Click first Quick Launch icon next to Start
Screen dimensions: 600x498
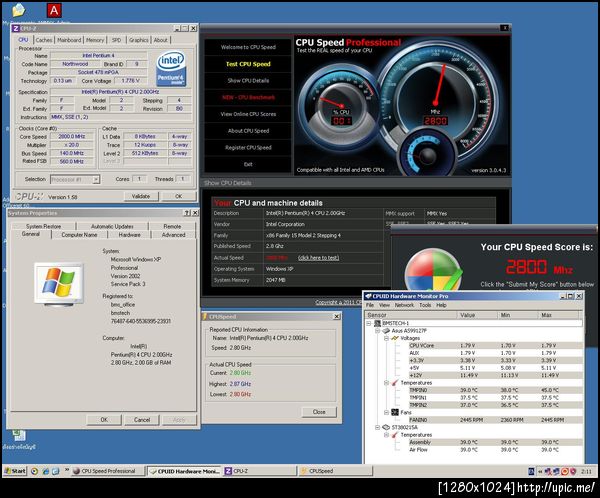pyautogui.click(x=34, y=471)
